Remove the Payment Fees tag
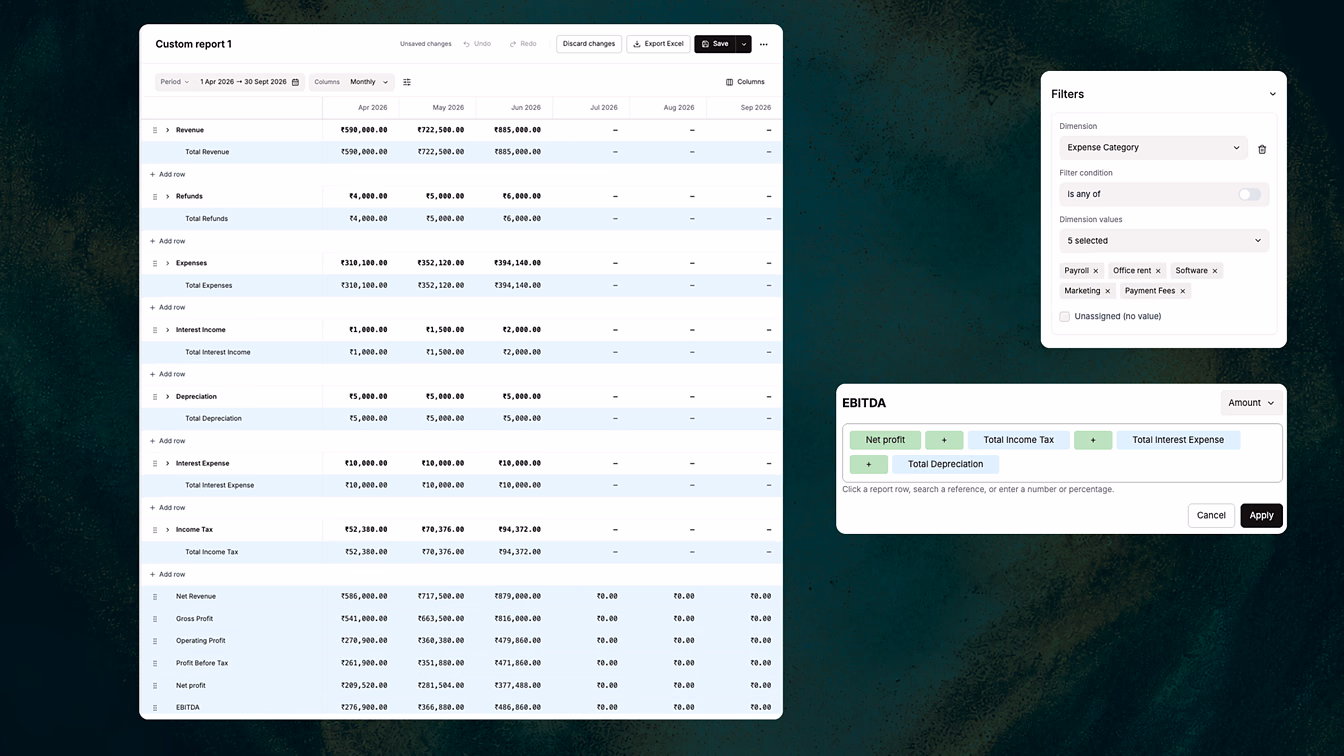 1182,291
